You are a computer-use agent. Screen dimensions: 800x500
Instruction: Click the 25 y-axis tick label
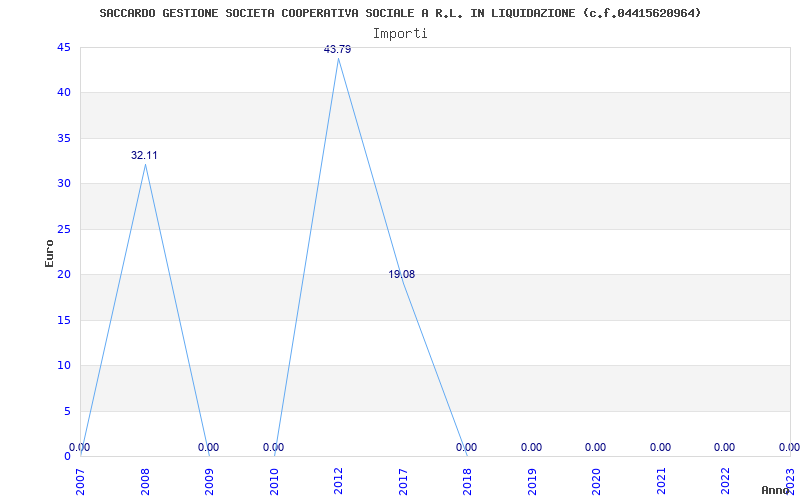click(64, 230)
